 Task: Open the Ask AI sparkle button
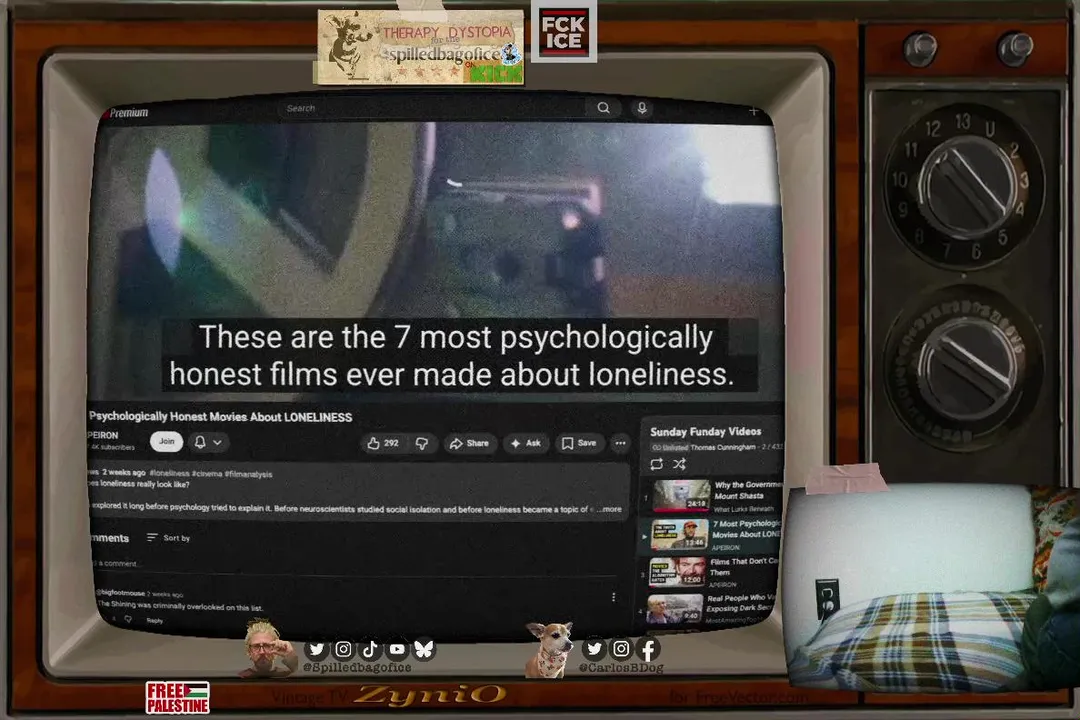tap(526, 443)
